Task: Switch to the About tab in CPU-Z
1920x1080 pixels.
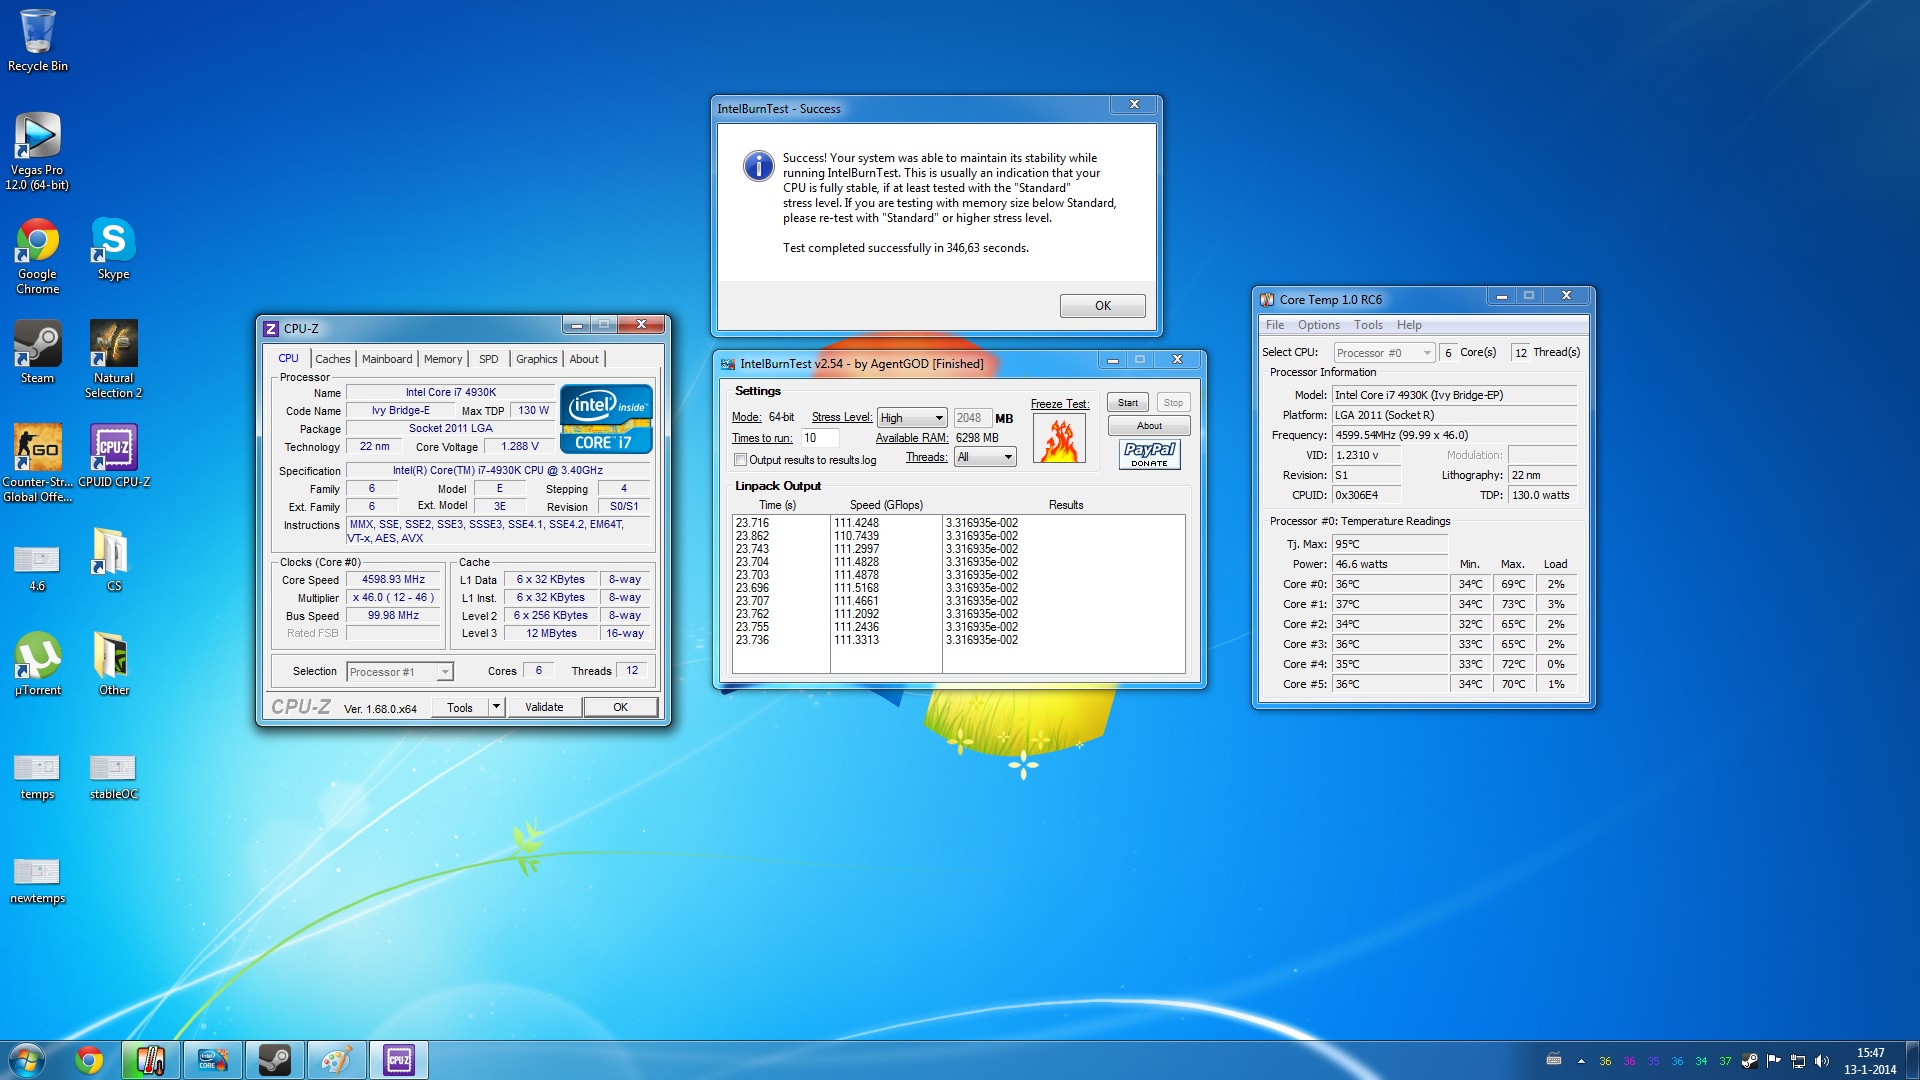Action: pyautogui.click(x=584, y=359)
